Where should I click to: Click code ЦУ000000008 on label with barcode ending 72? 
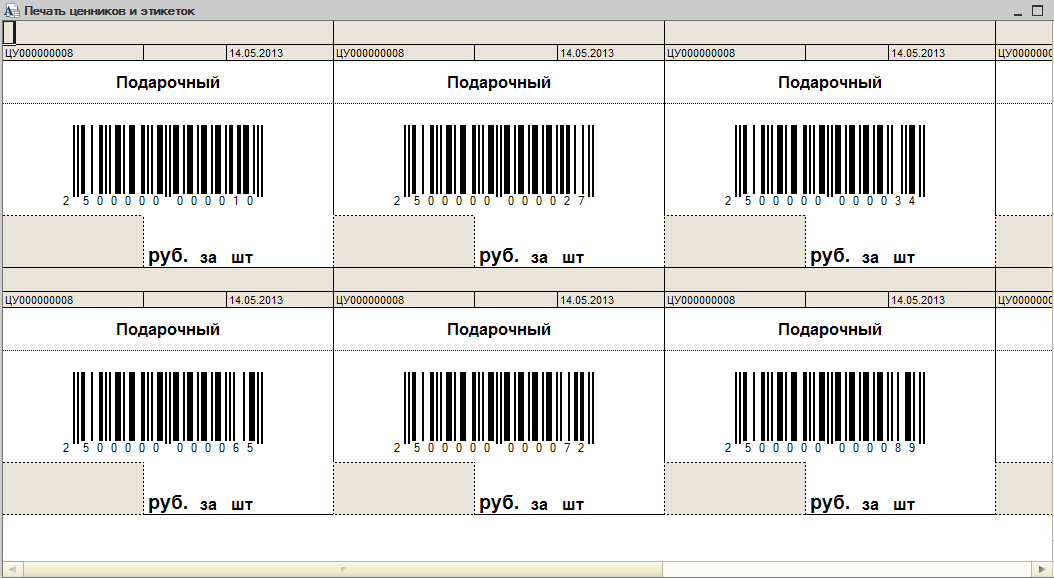(370, 300)
